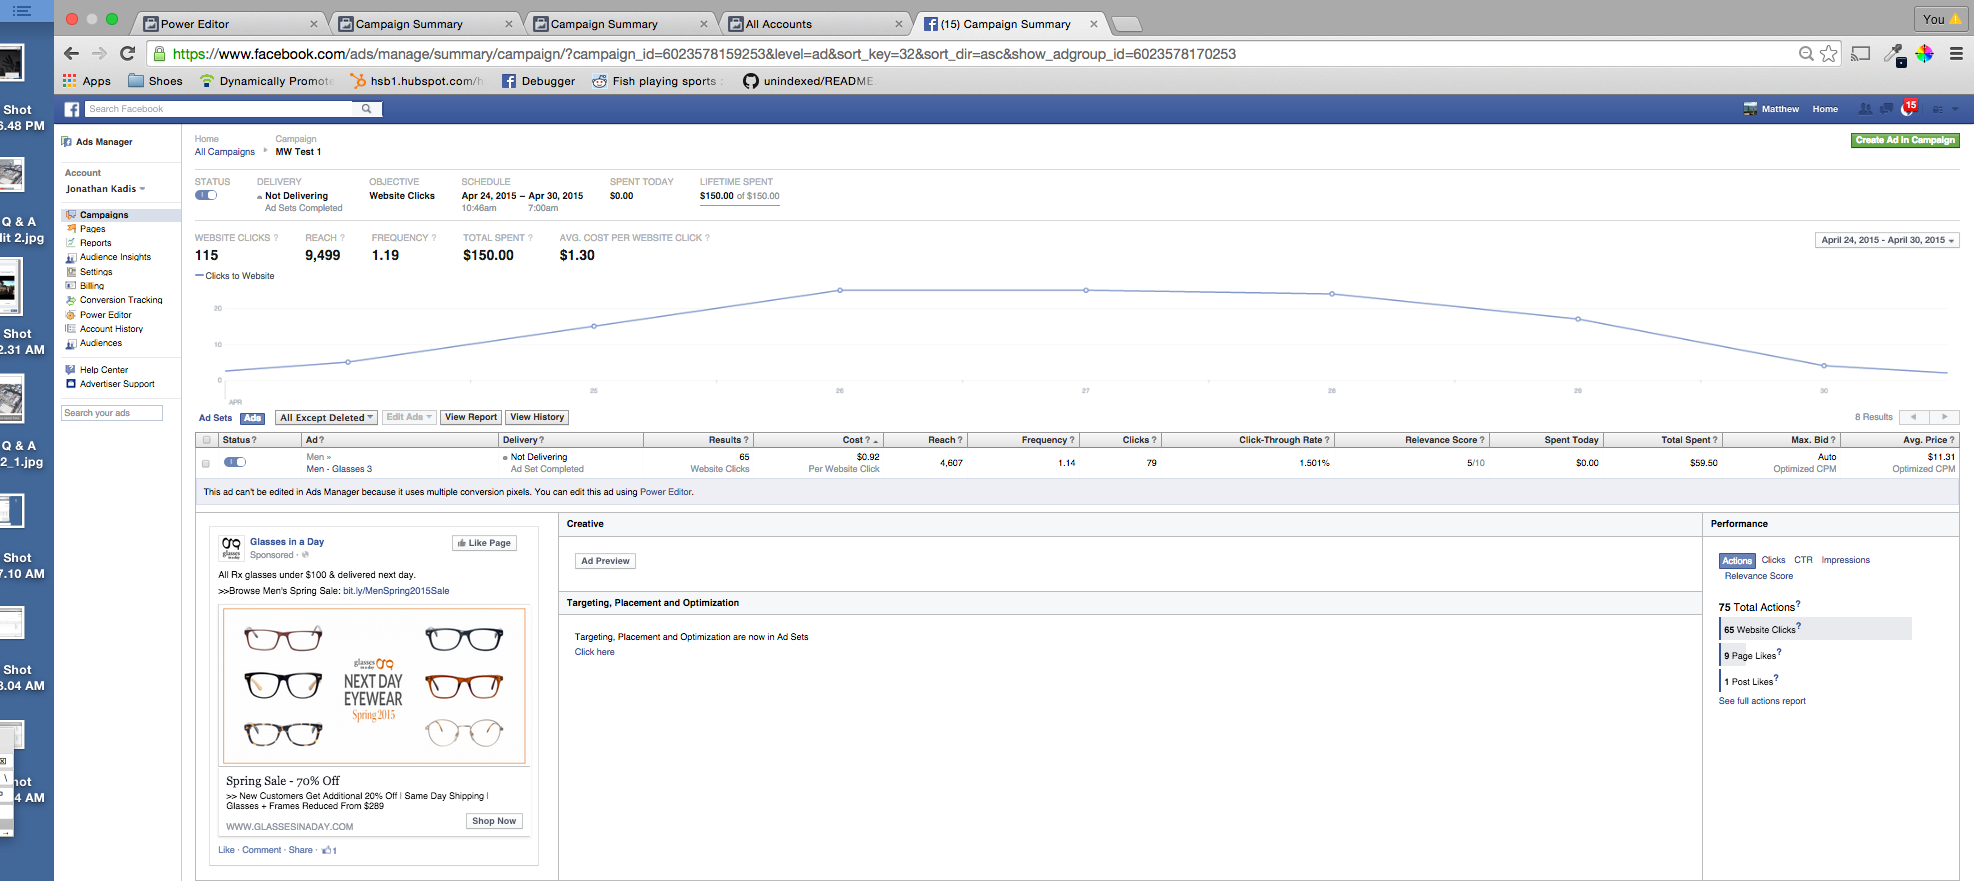This screenshot has width=1974, height=881.
Task: Check the Men - Glasses 3 row checkbox
Action: coord(206,464)
